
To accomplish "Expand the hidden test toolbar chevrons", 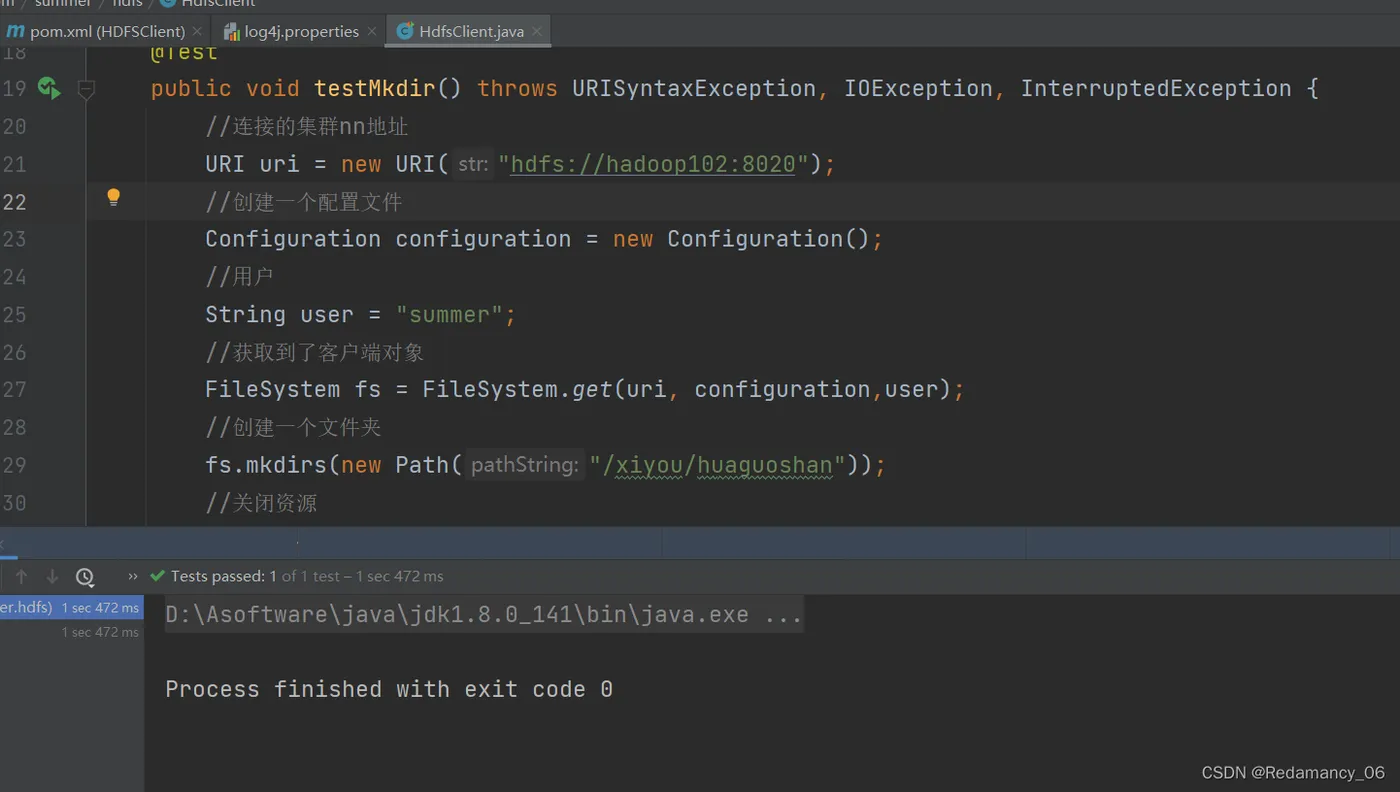I will click(x=133, y=576).
